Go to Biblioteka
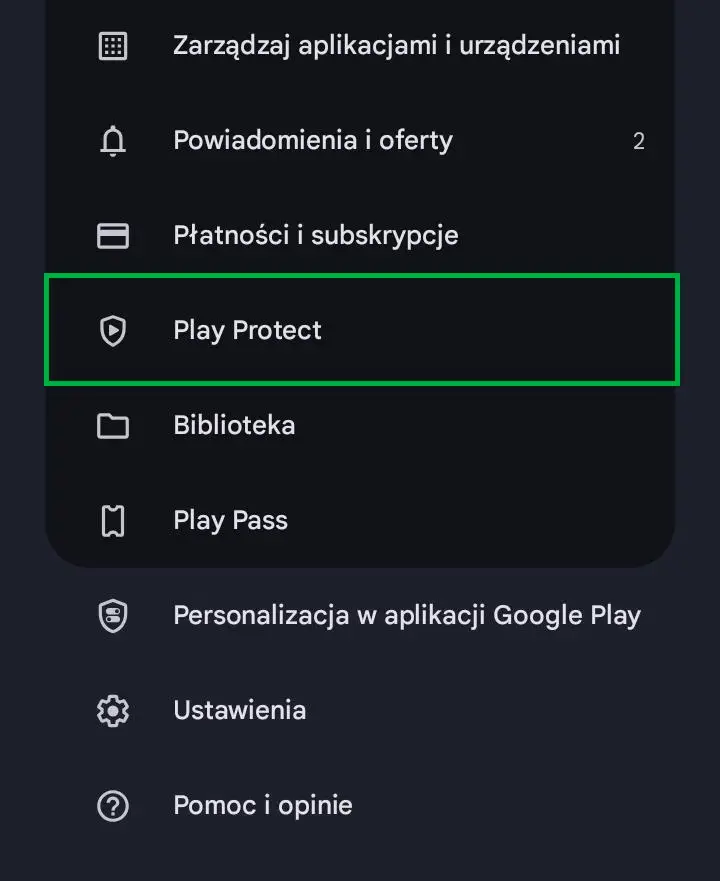 (234, 426)
